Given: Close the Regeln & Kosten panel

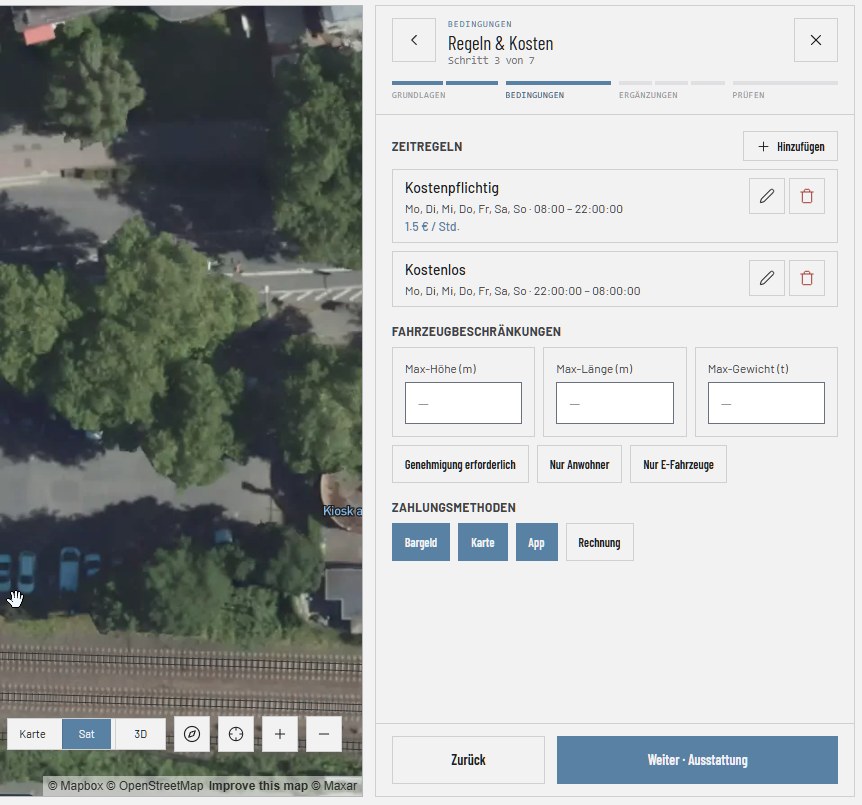Looking at the screenshot, I should pos(816,40).
